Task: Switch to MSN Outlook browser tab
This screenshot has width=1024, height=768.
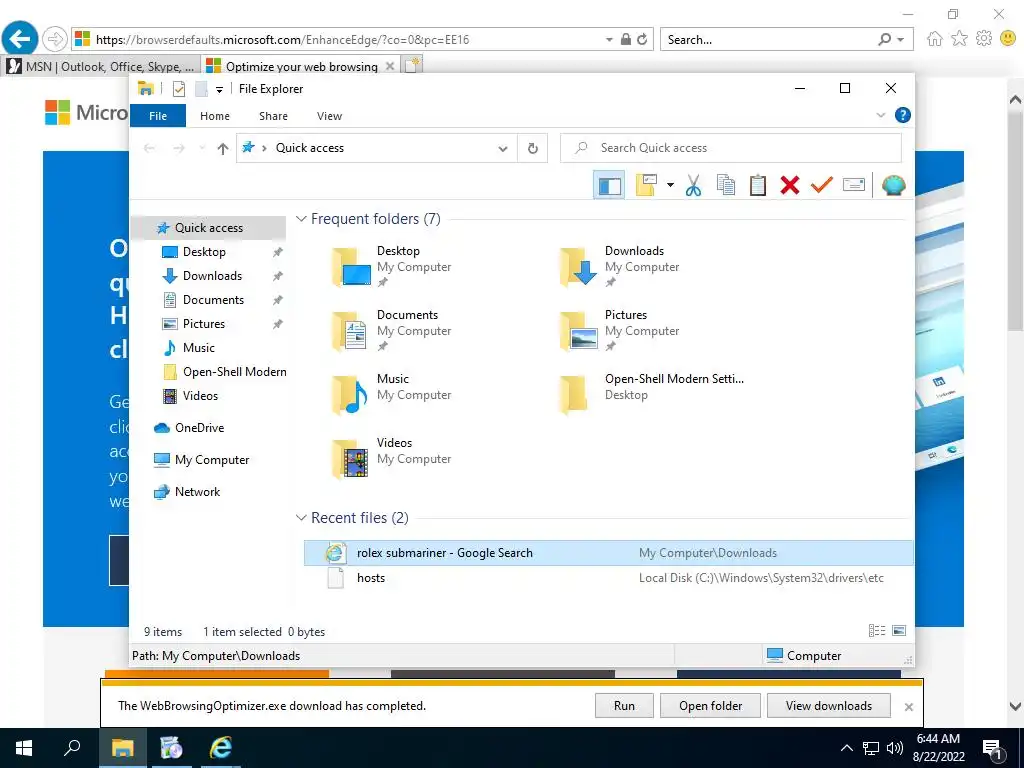Action: (x=101, y=66)
